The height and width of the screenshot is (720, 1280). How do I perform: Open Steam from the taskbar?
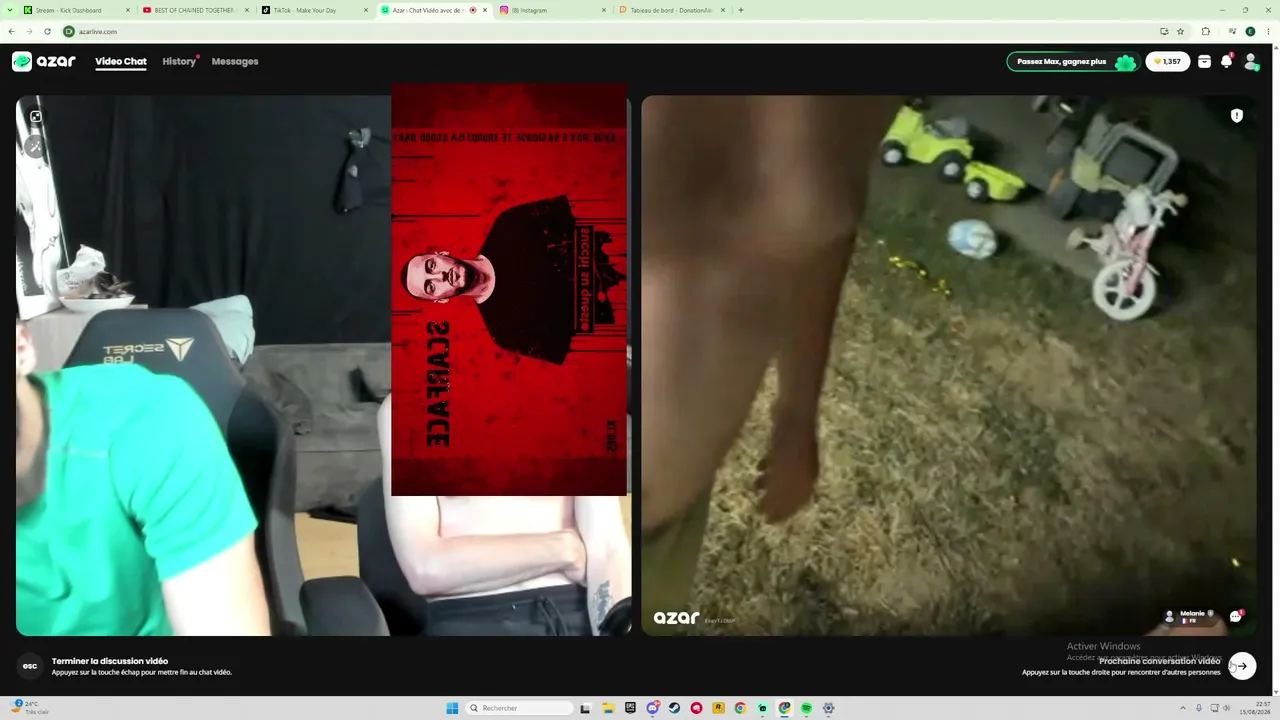pos(674,708)
